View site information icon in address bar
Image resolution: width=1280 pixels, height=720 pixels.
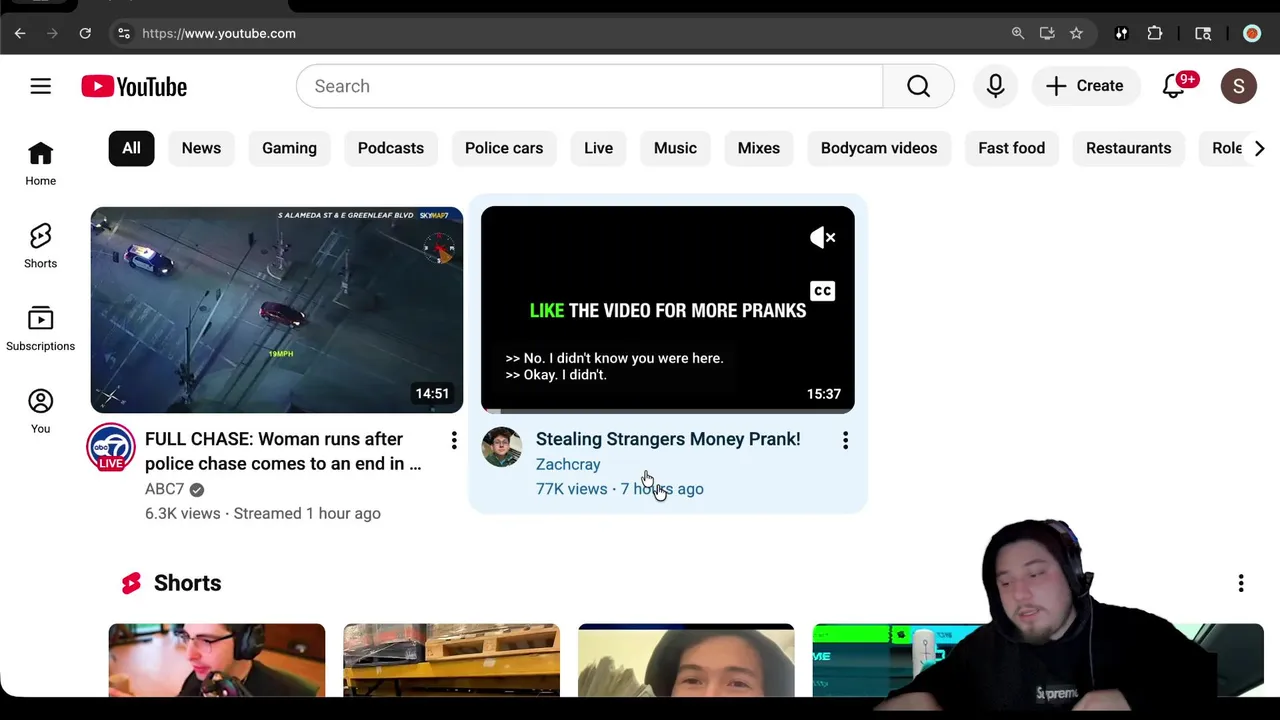tap(123, 33)
